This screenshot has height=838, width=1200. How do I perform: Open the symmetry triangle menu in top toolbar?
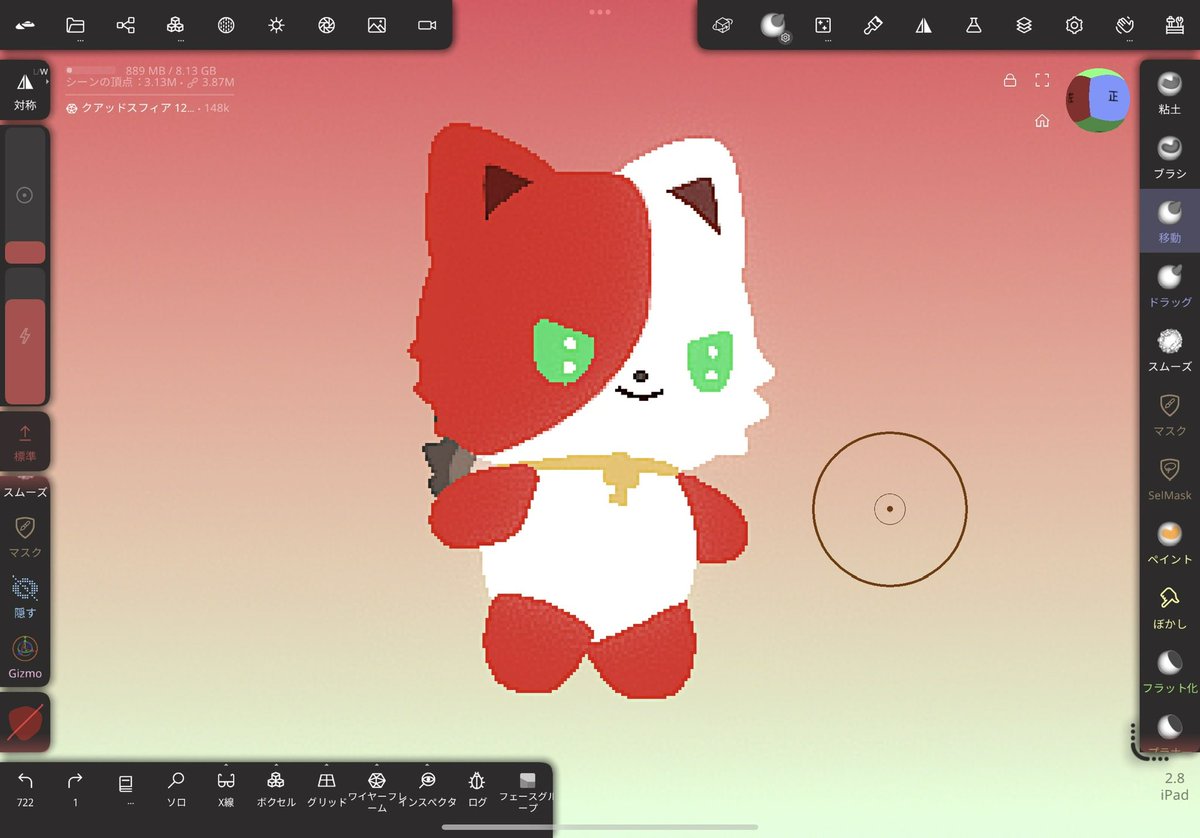coord(923,25)
